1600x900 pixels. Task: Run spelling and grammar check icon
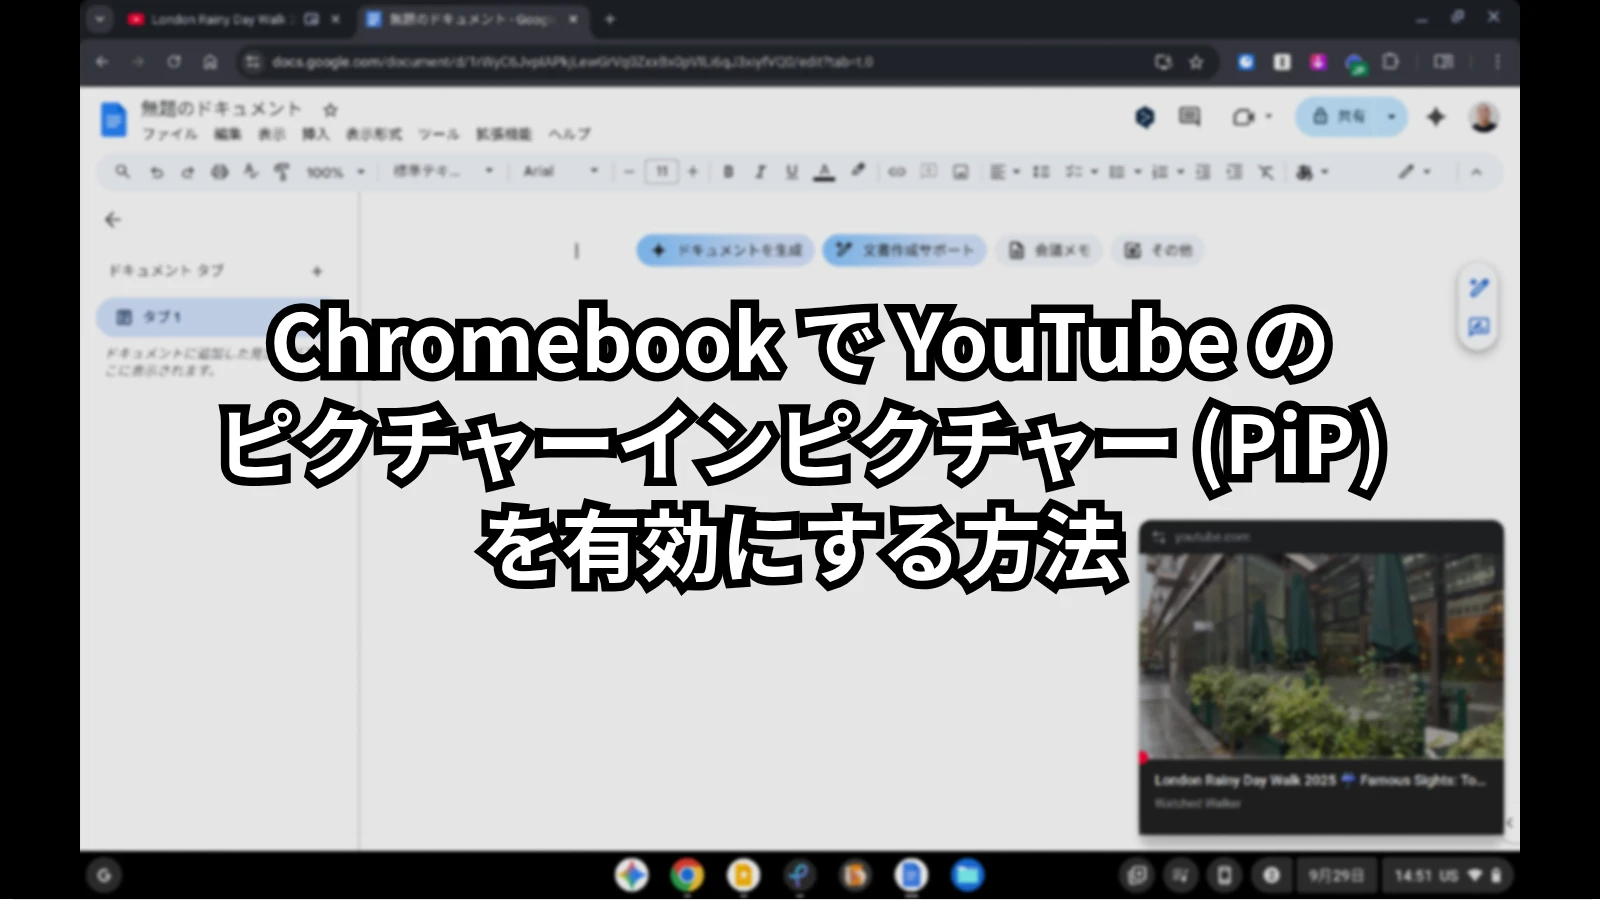point(250,172)
